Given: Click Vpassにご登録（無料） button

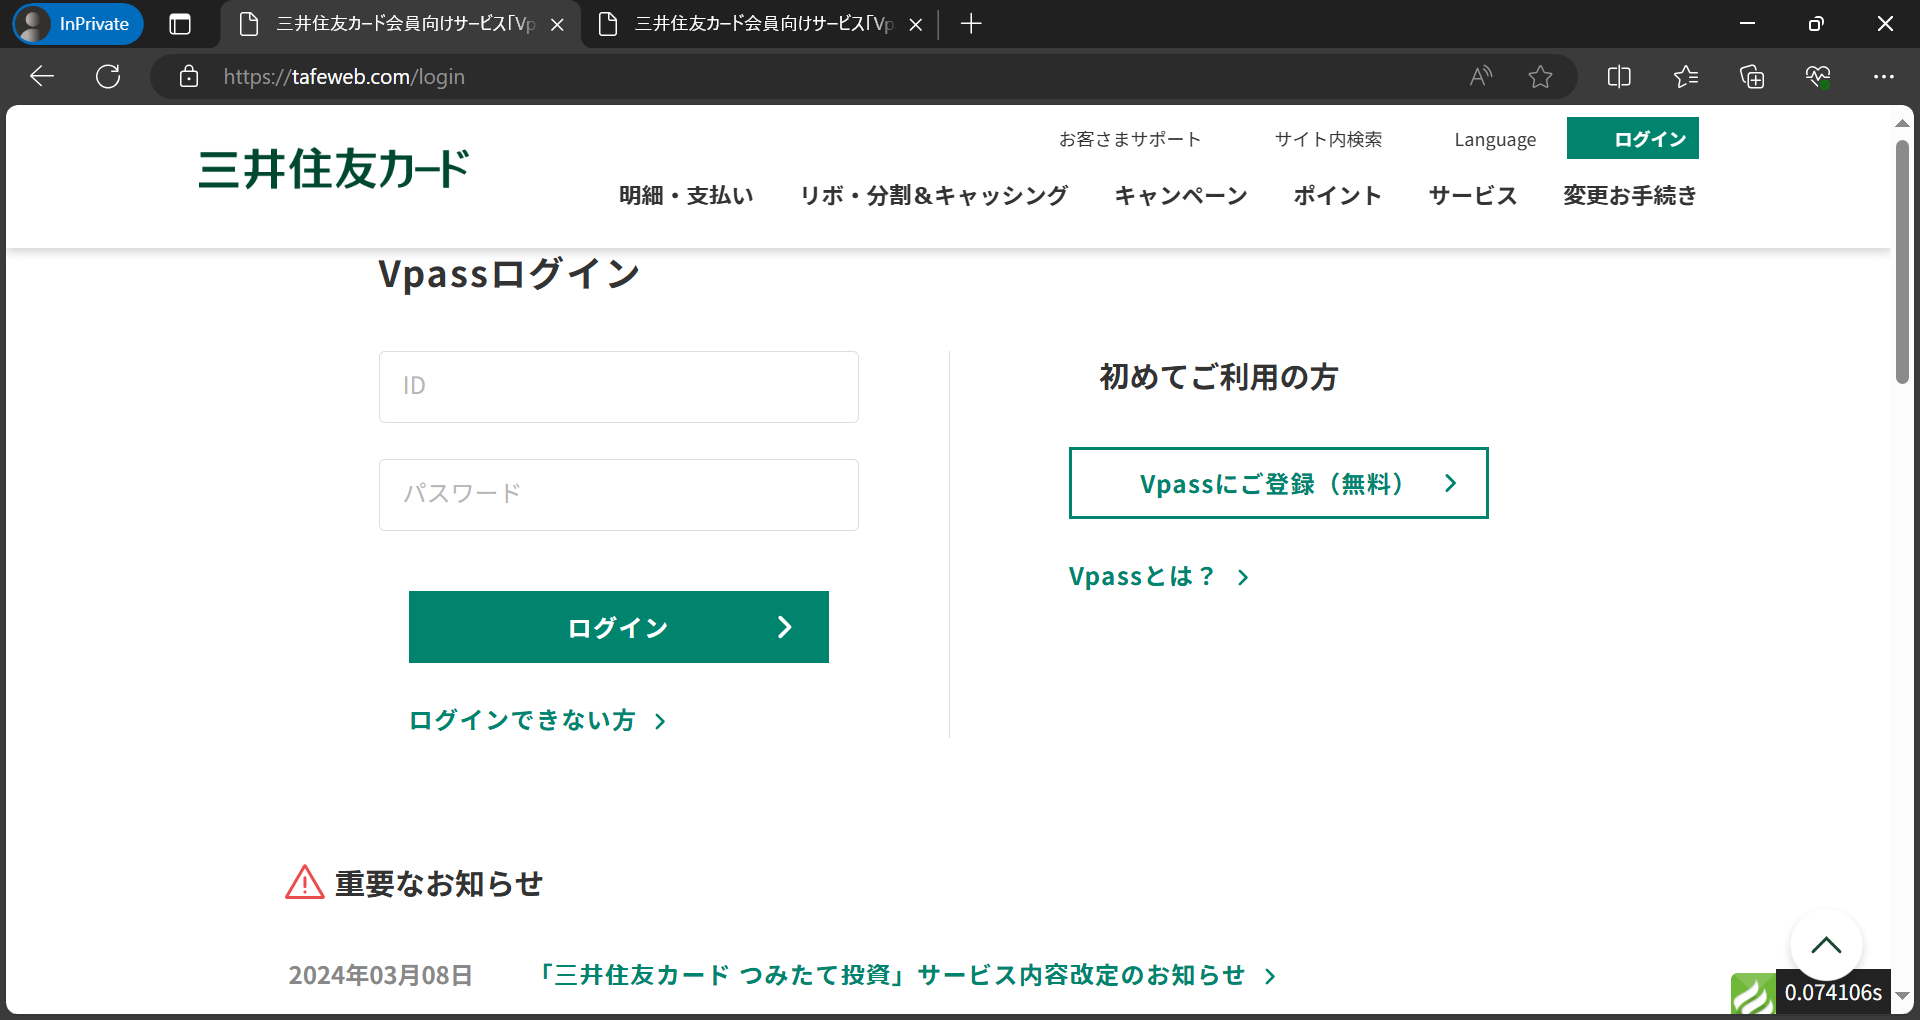Looking at the screenshot, I should [x=1278, y=483].
